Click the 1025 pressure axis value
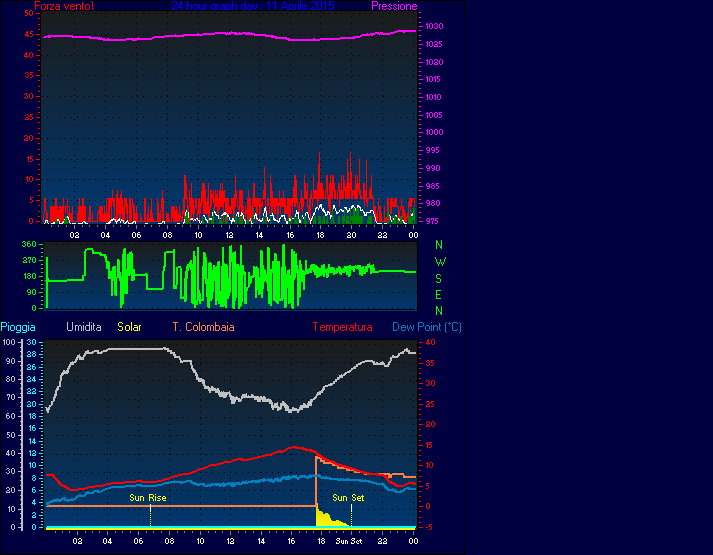 point(434,44)
